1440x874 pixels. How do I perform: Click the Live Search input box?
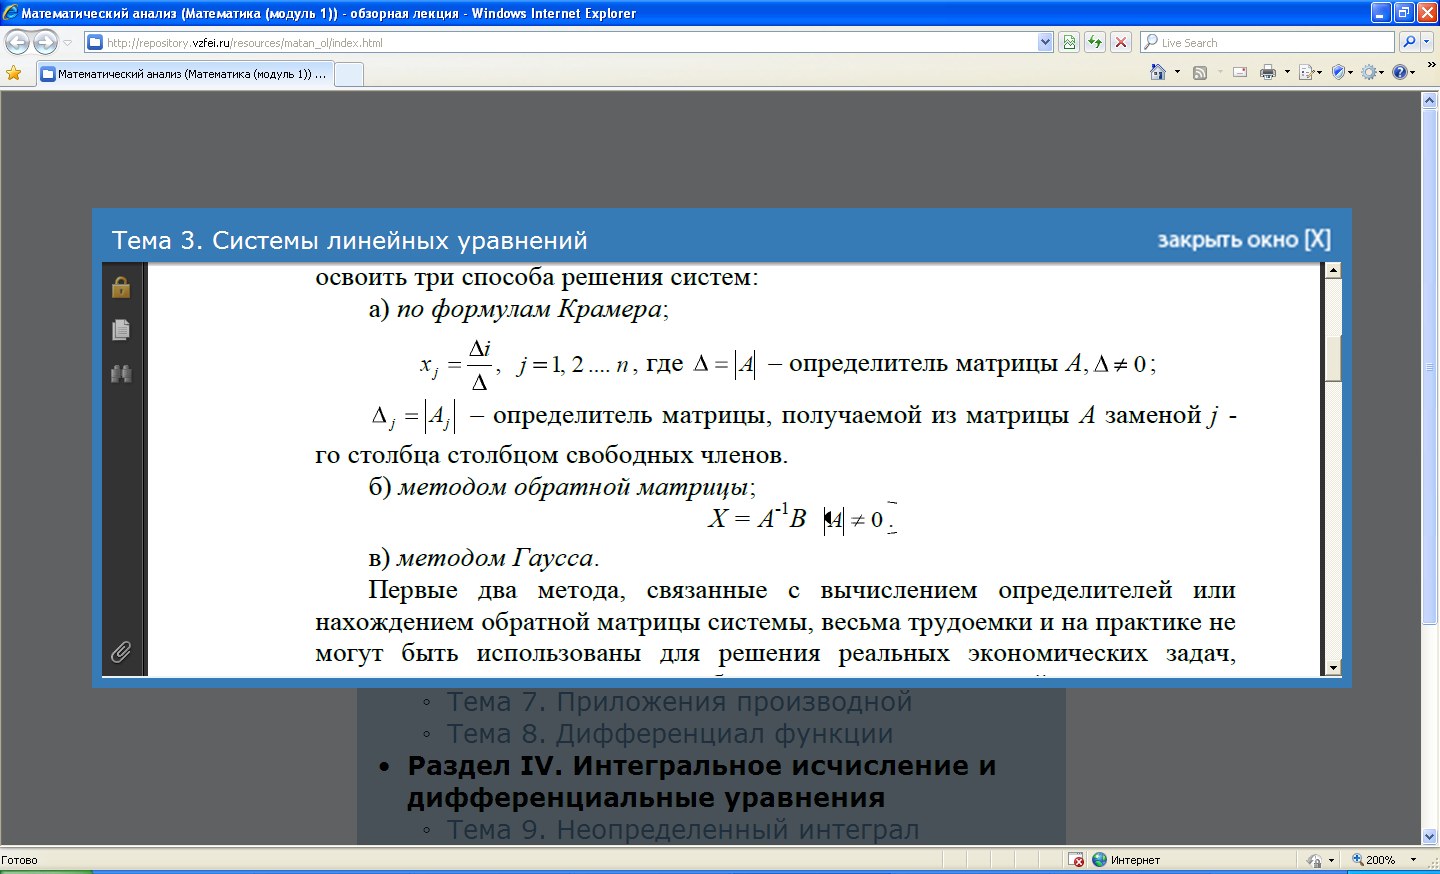point(1267,43)
